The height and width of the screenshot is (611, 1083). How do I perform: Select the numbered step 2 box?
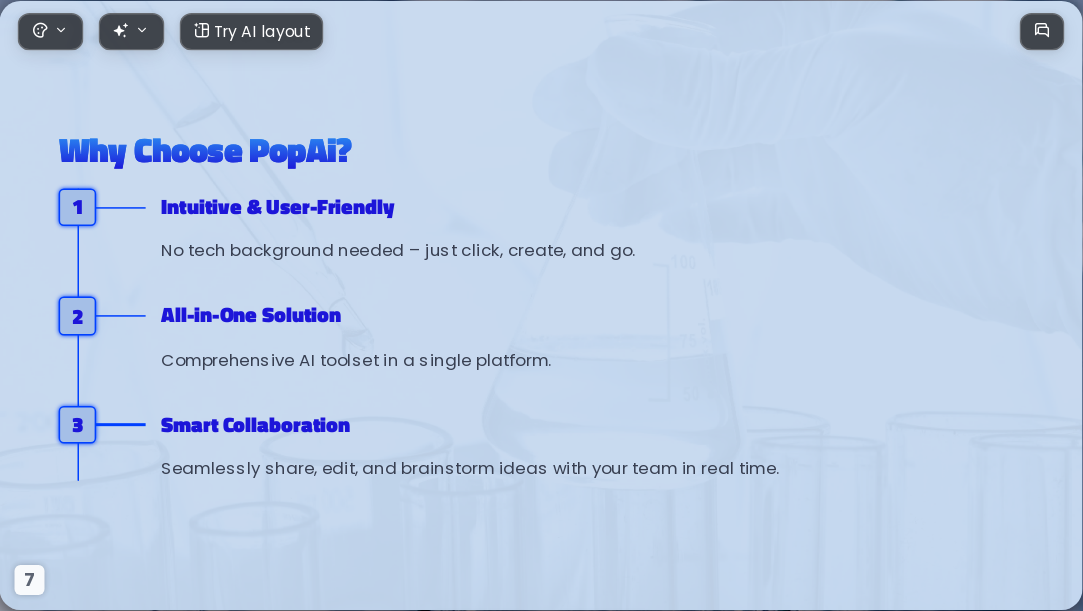(x=77, y=316)
